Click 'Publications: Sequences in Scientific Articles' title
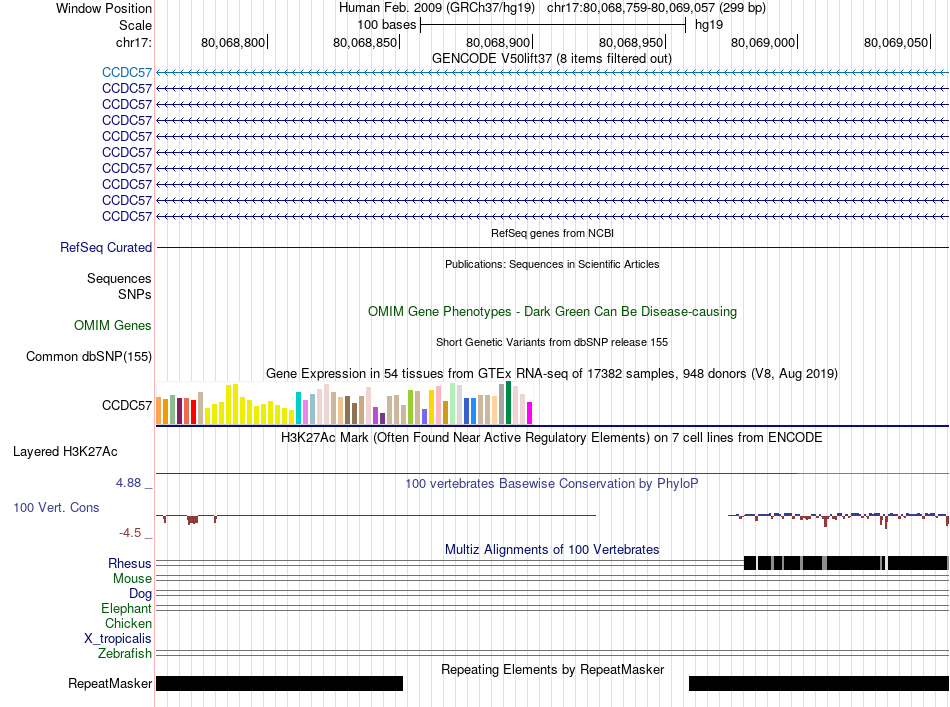950x707 pixels. pyautogui.click(x=552, y=264)
